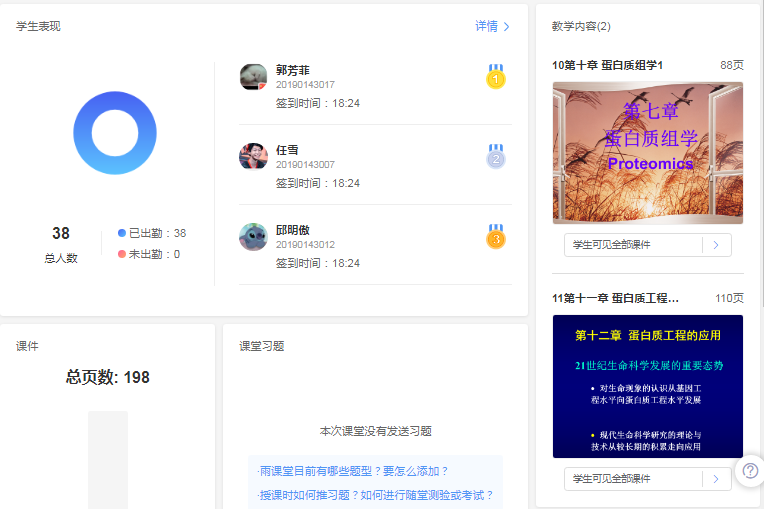
Task: Click 邱明傲's profile avatar
Action: click(x=253, y=237)
